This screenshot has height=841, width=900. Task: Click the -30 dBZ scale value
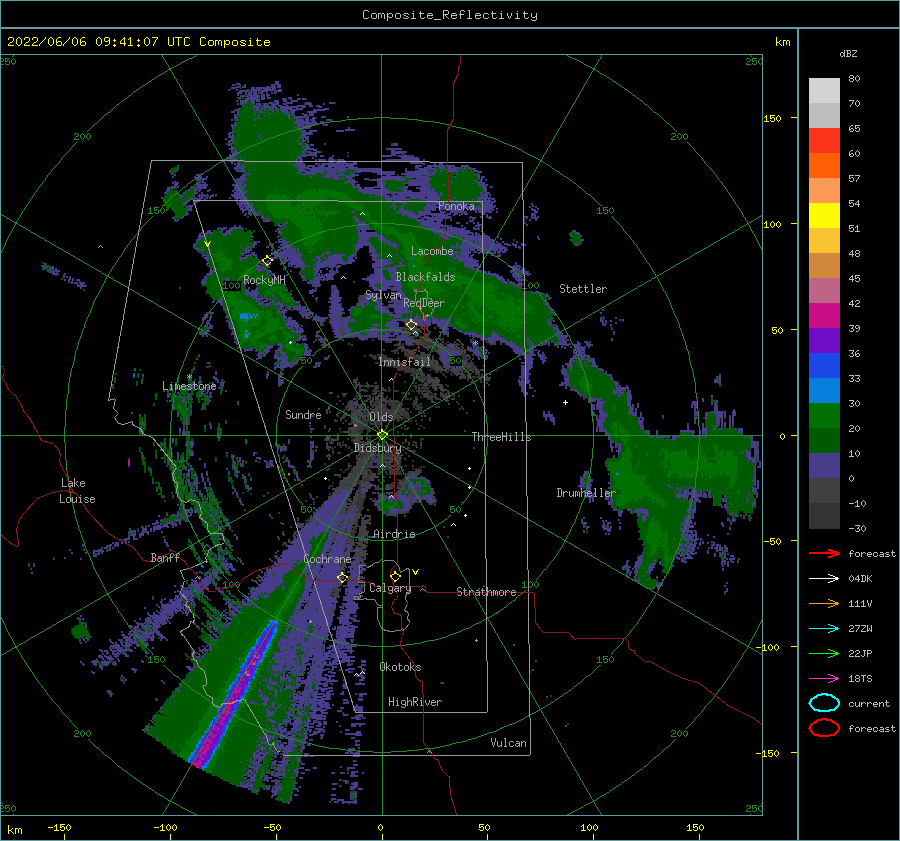click(857, 528)
